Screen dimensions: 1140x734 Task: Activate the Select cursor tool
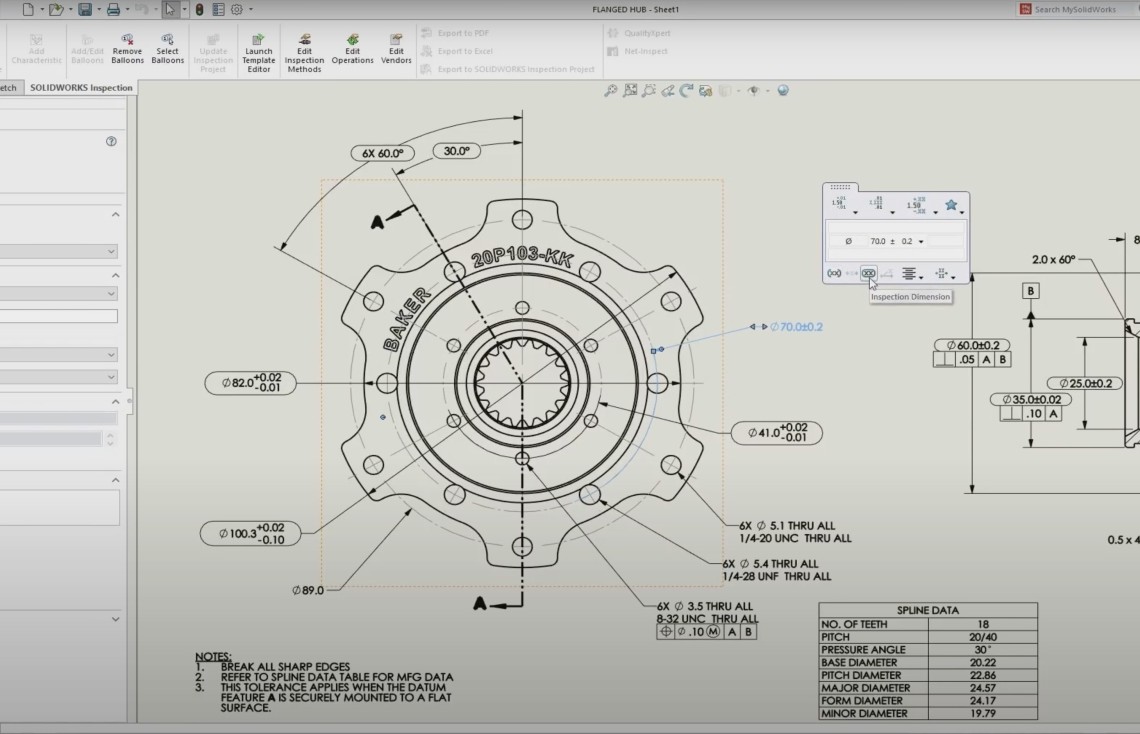[170, 9]
